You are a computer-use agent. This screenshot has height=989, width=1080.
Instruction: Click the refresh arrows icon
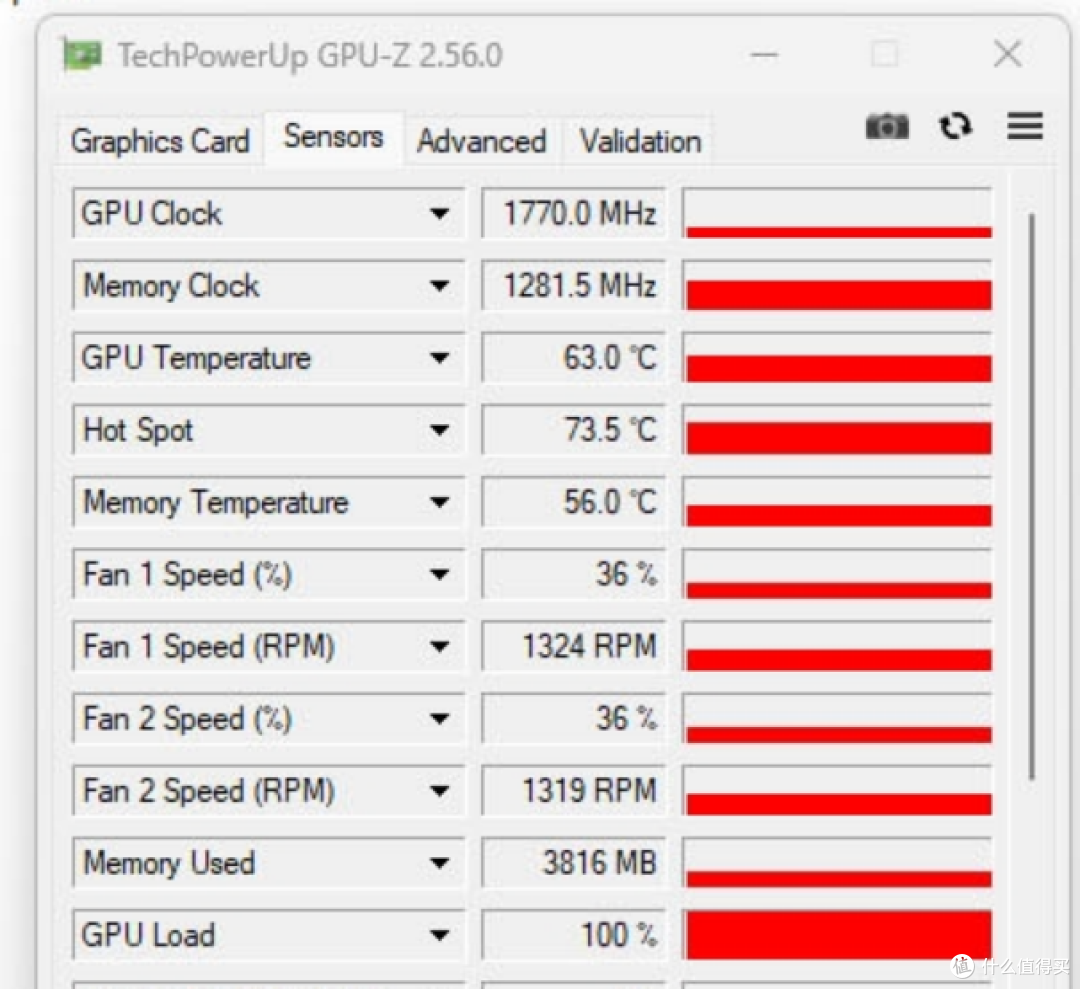[955, 126]
